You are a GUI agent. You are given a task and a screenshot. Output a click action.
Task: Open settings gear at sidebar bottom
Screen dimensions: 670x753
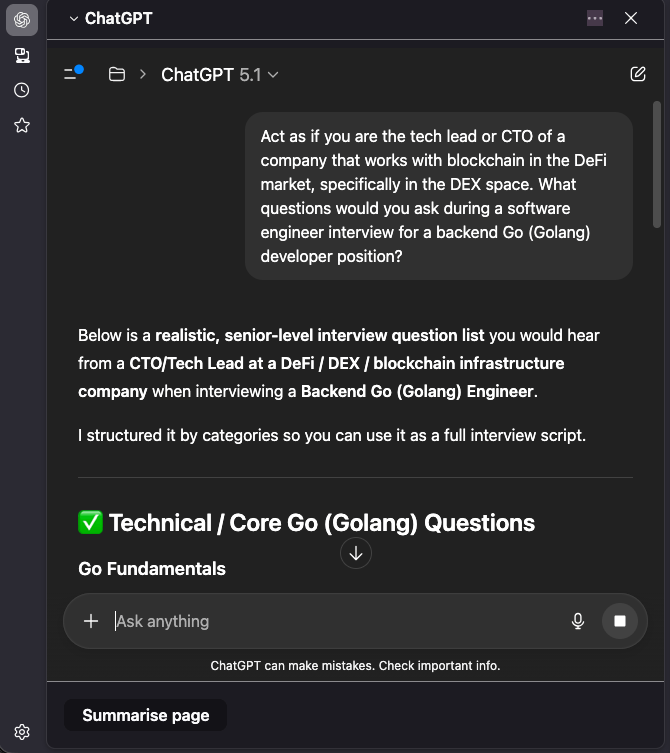click(x=22, y=732)
